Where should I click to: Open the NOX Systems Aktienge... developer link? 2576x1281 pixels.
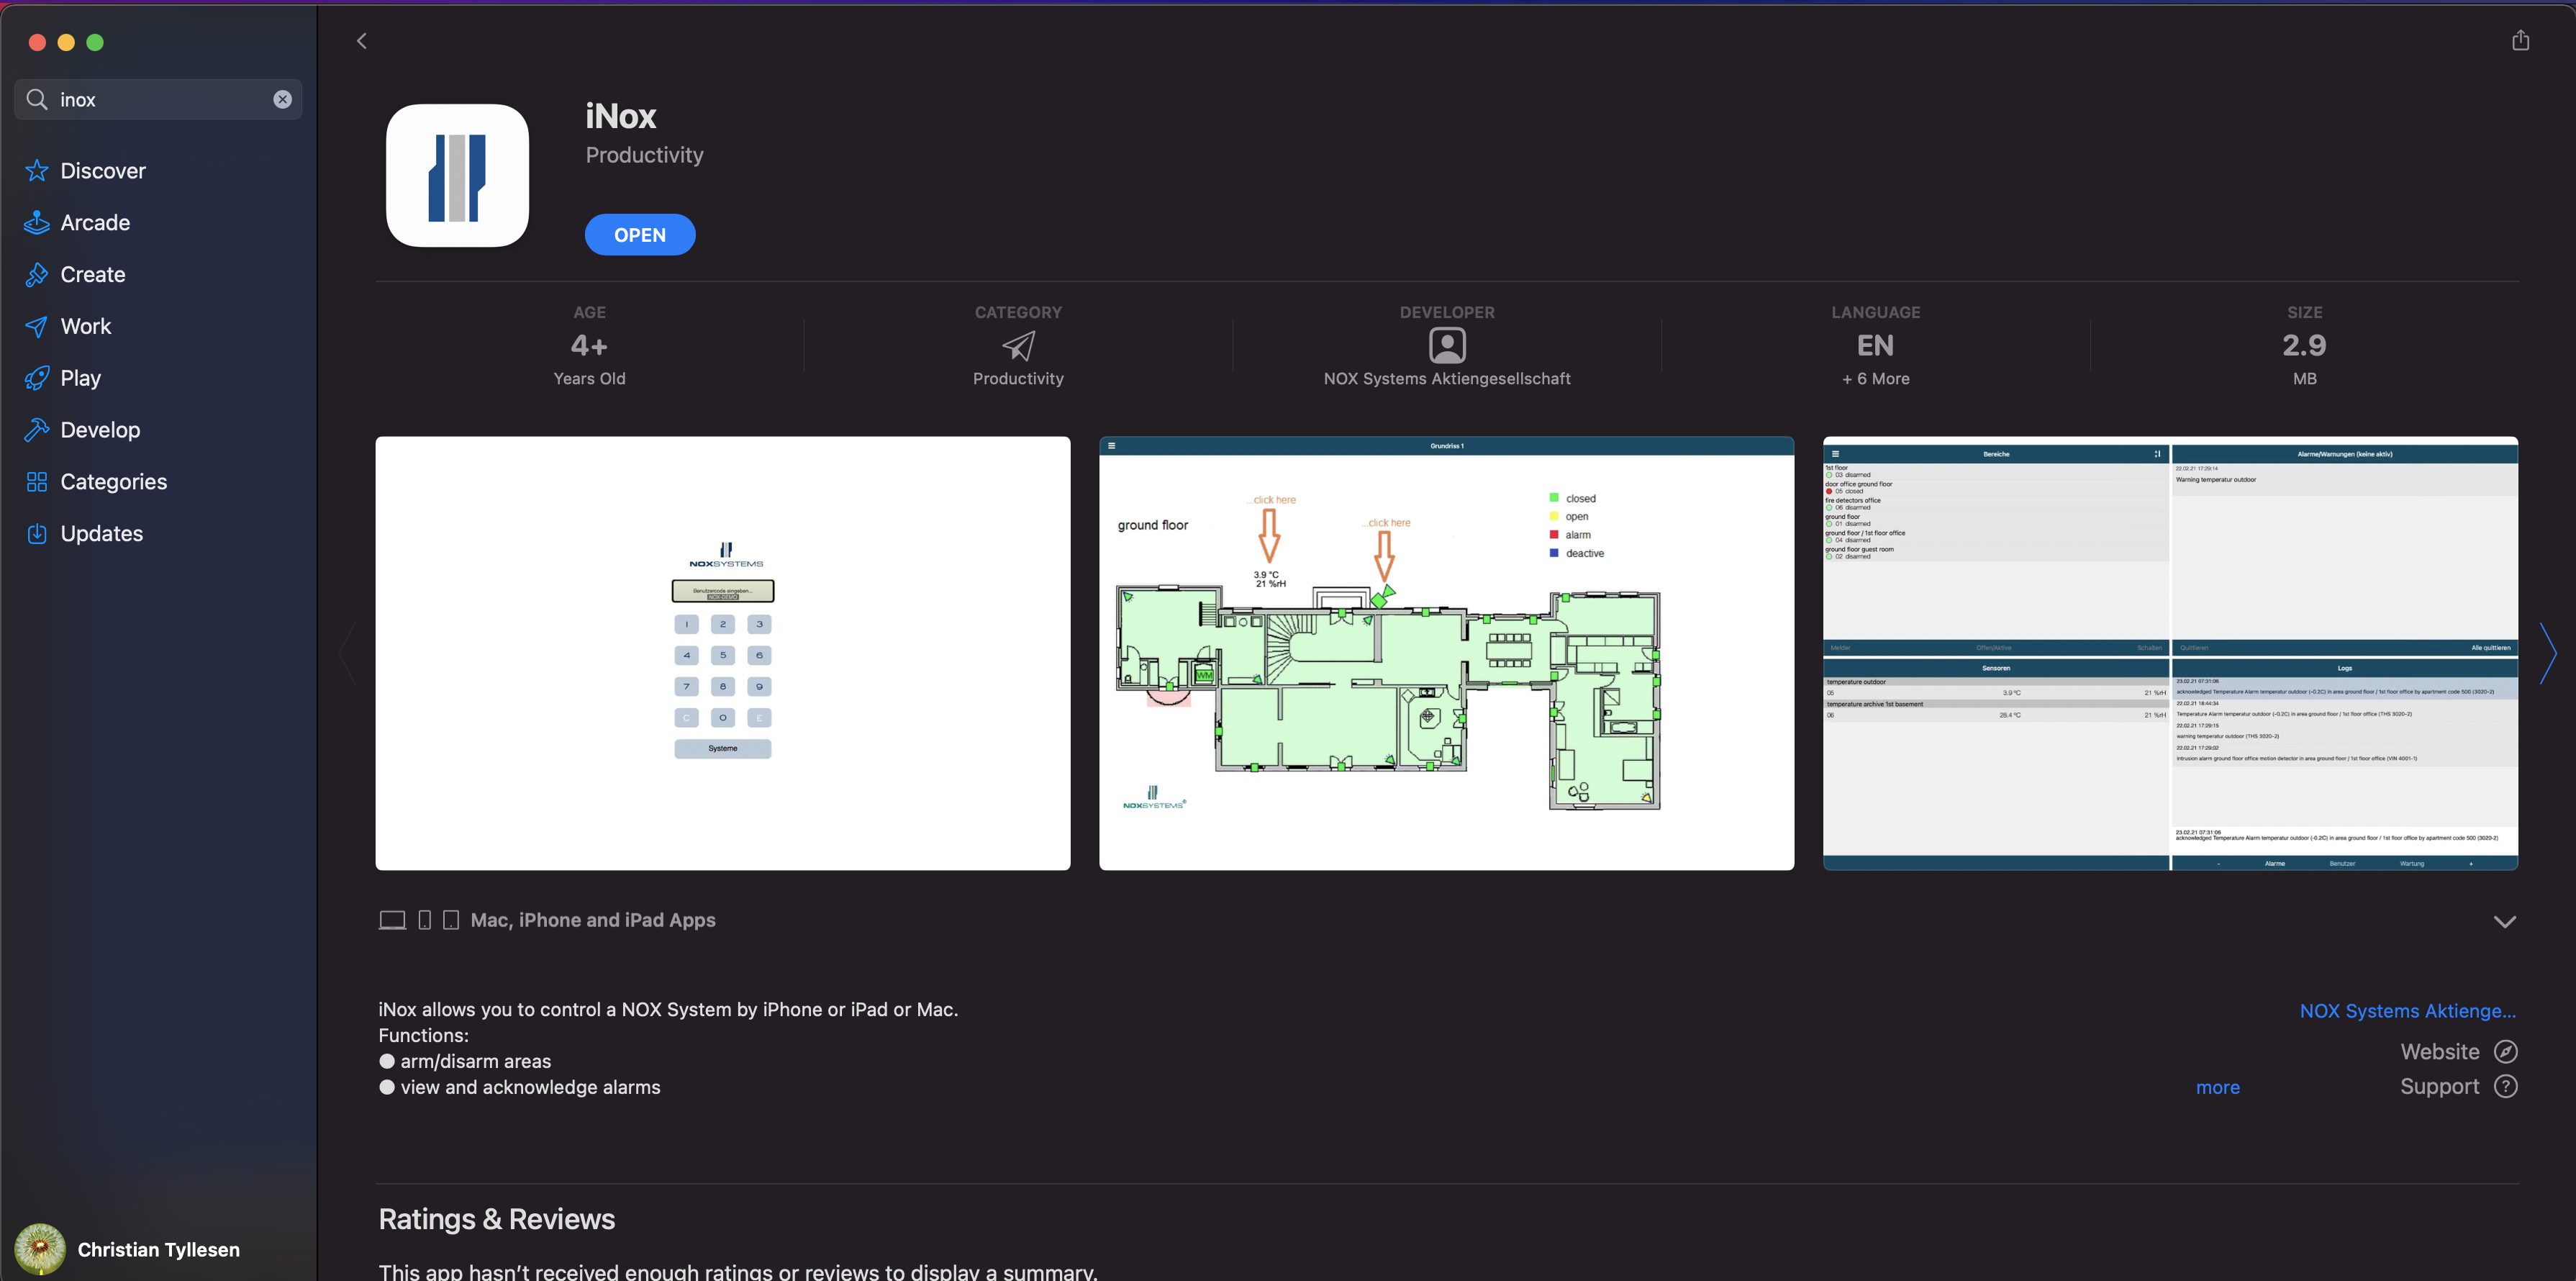pos(2408,1011)
